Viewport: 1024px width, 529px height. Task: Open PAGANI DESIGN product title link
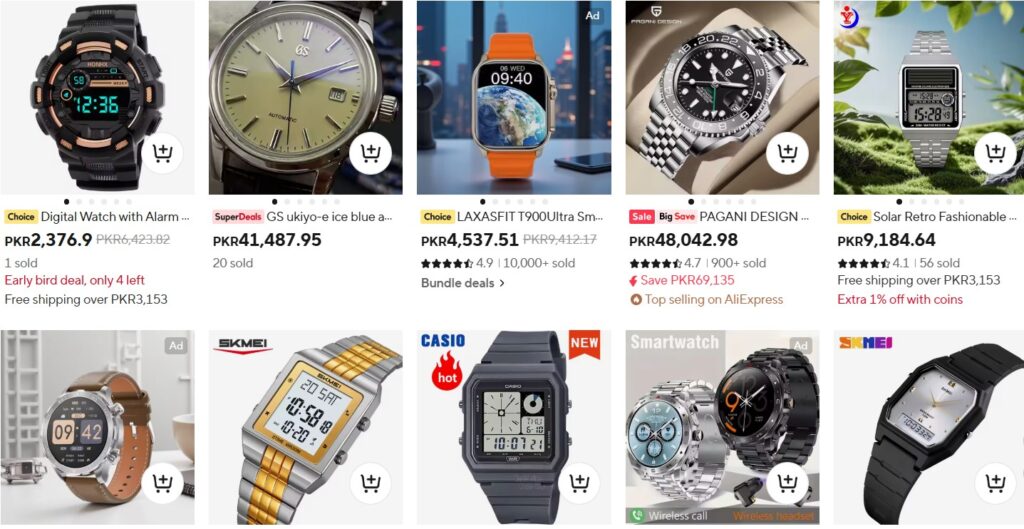pos(754,216)
